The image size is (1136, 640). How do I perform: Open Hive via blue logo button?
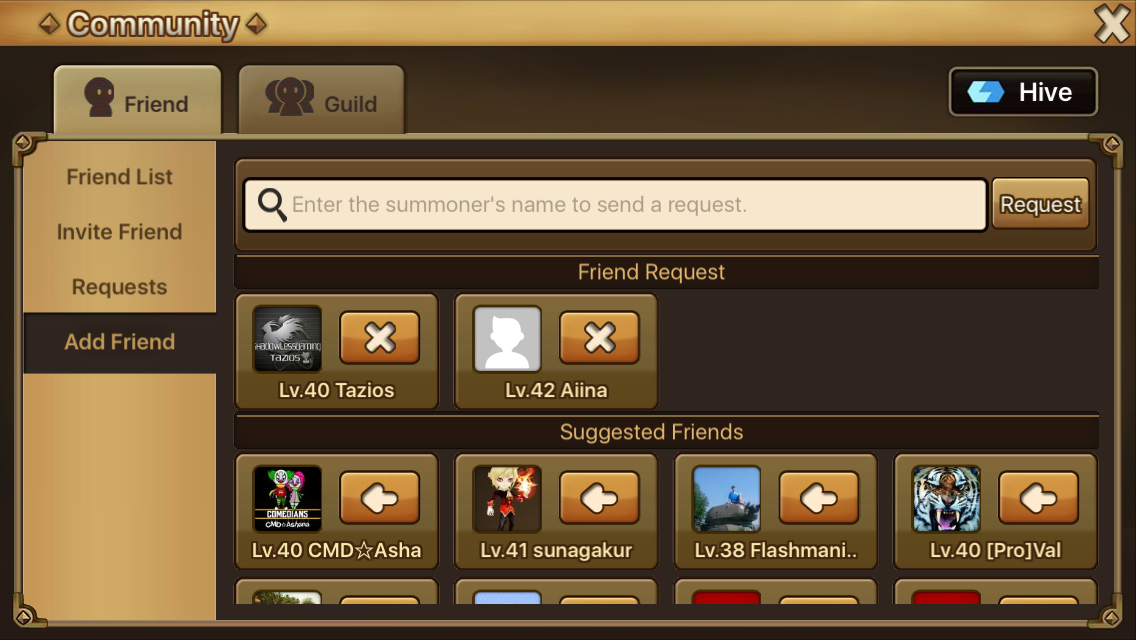coord(1023,92)
